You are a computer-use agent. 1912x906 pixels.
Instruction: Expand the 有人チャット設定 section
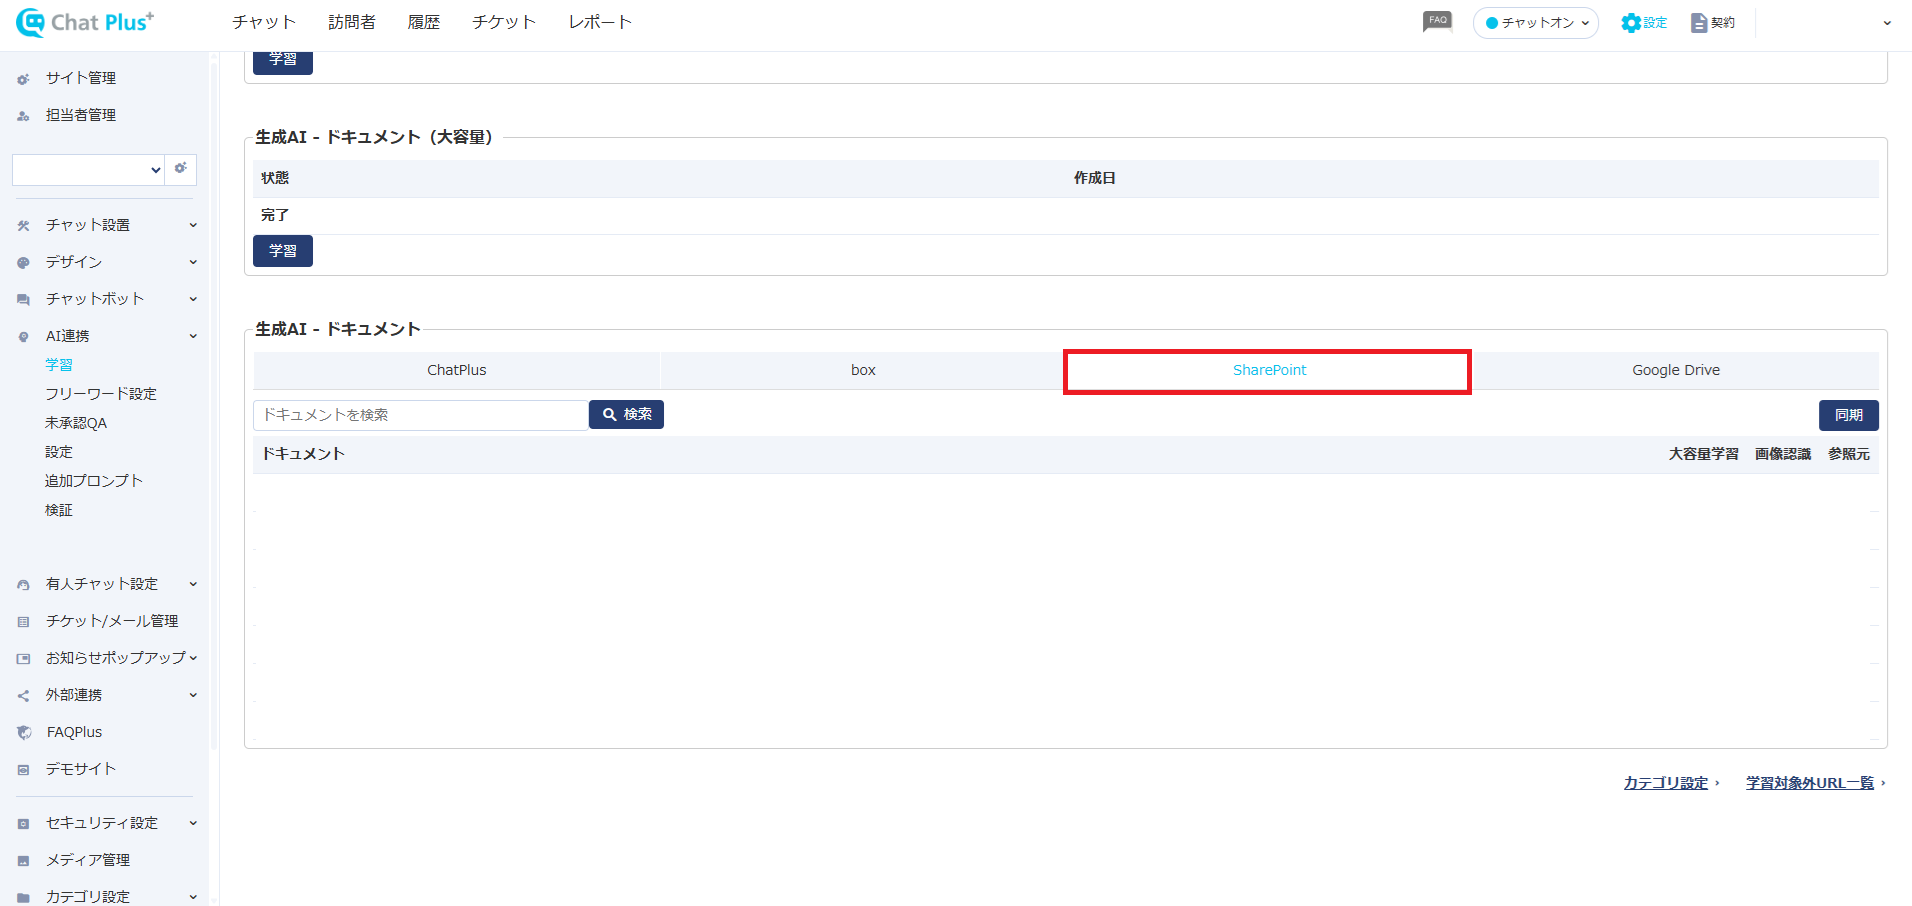click(x=193, y=584)
